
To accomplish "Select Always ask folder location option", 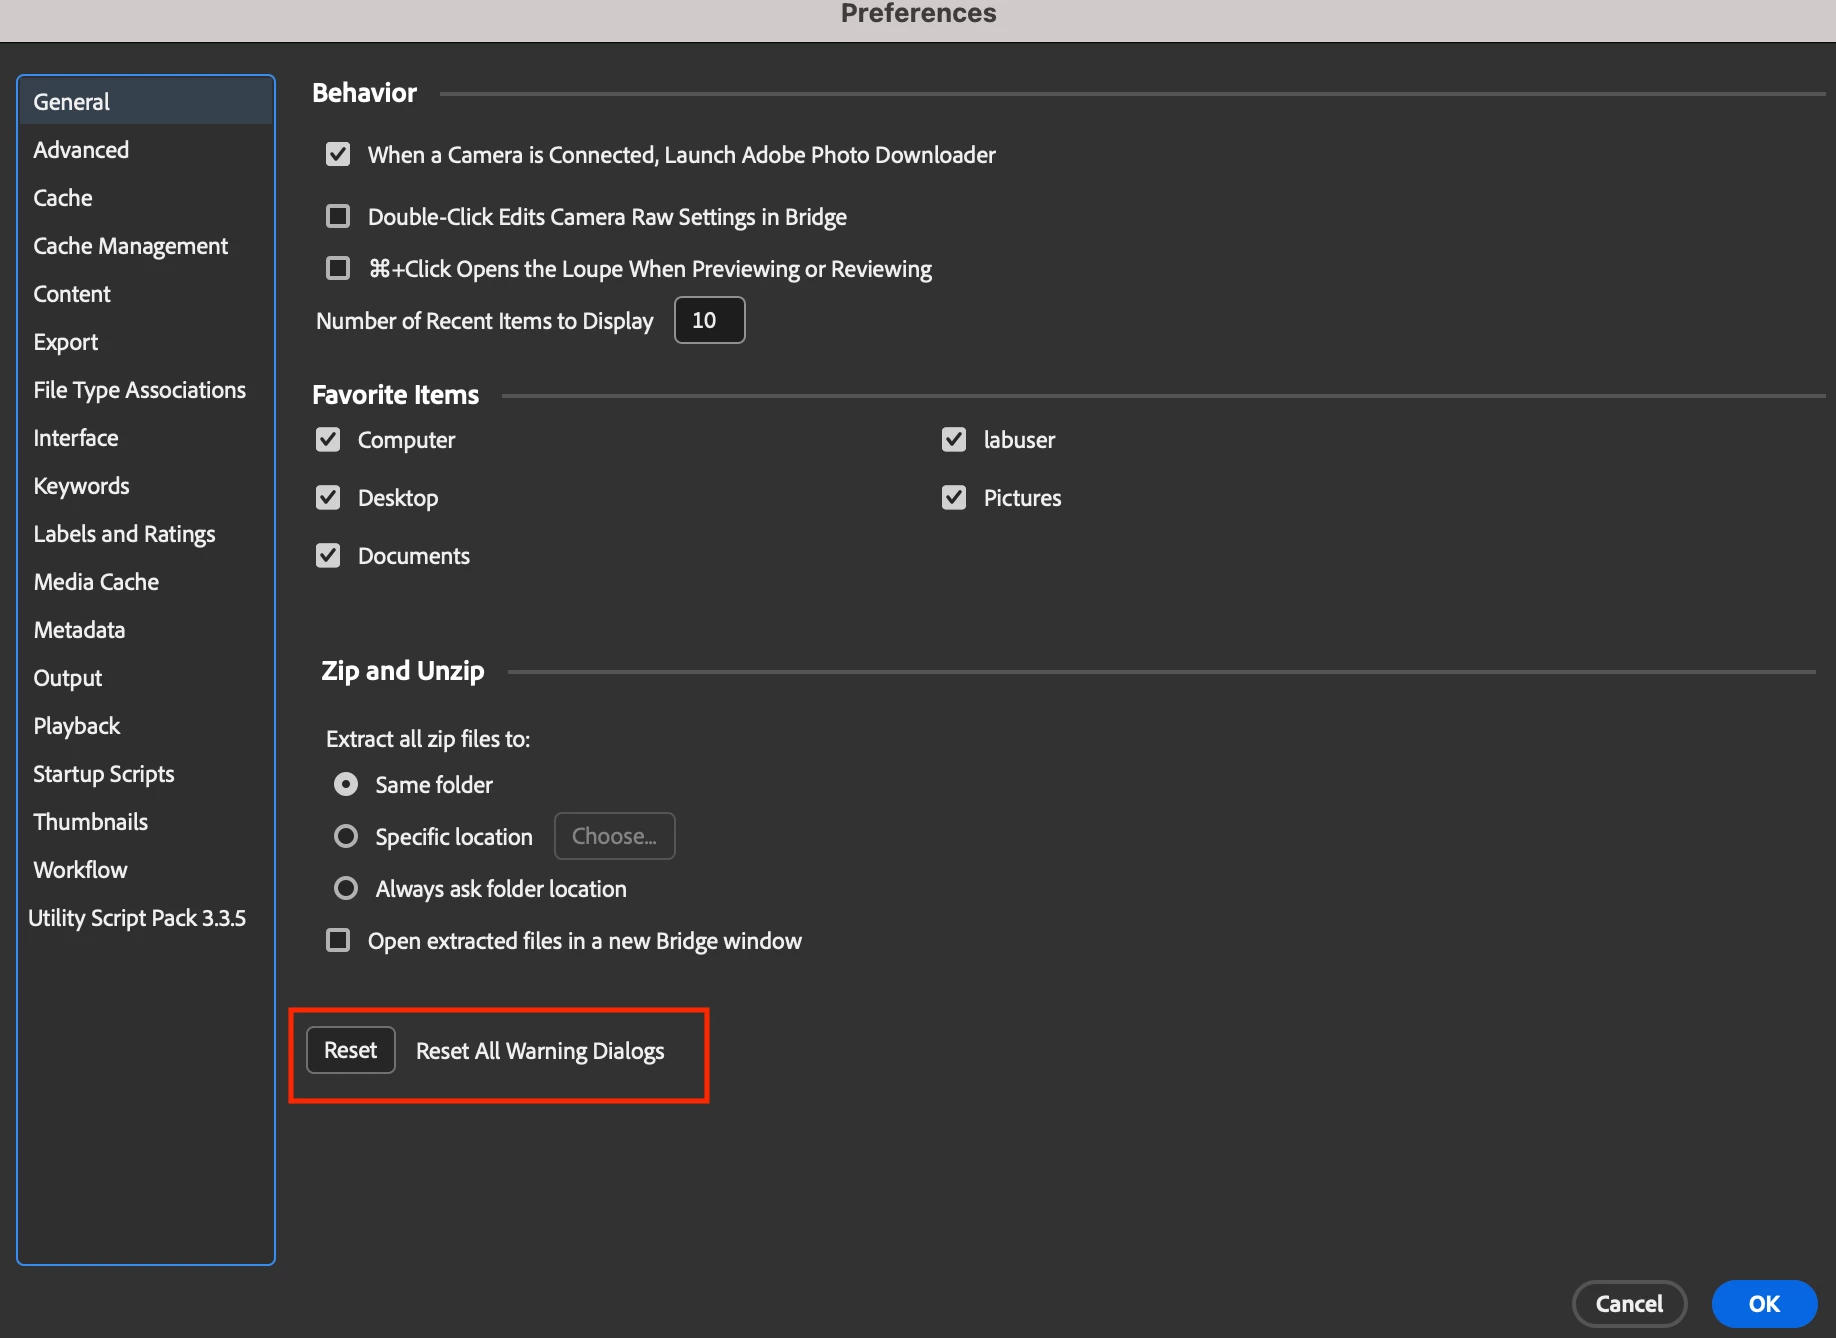I will (x=346, y=888).
